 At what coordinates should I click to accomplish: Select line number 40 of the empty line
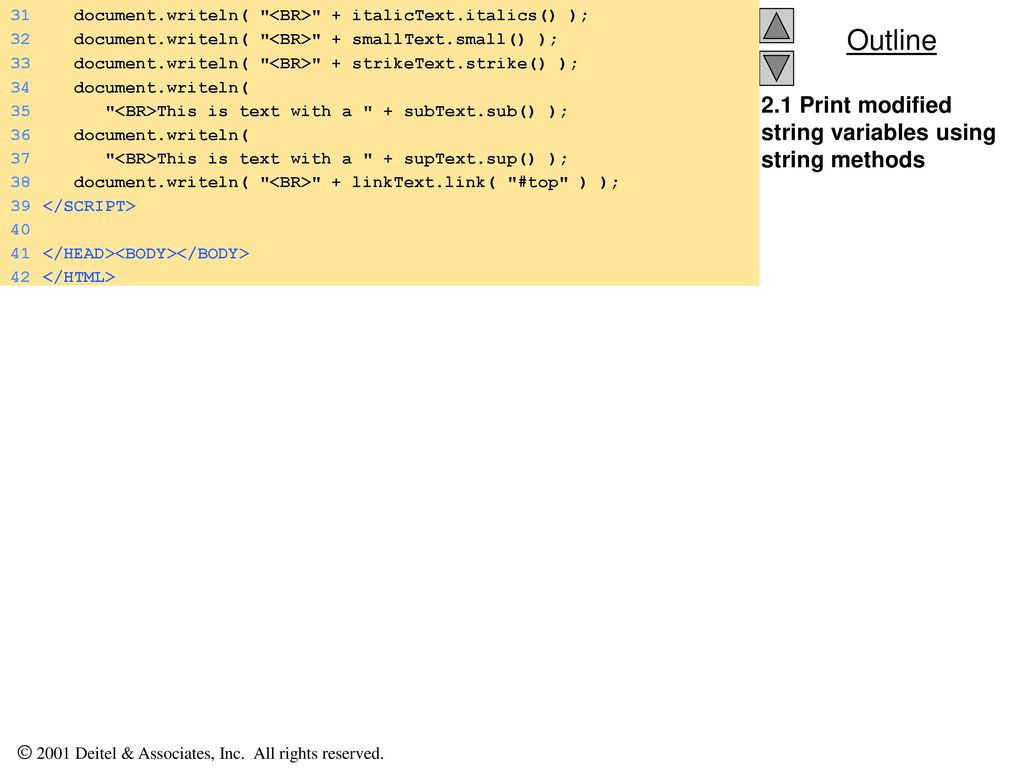point(20,230)
